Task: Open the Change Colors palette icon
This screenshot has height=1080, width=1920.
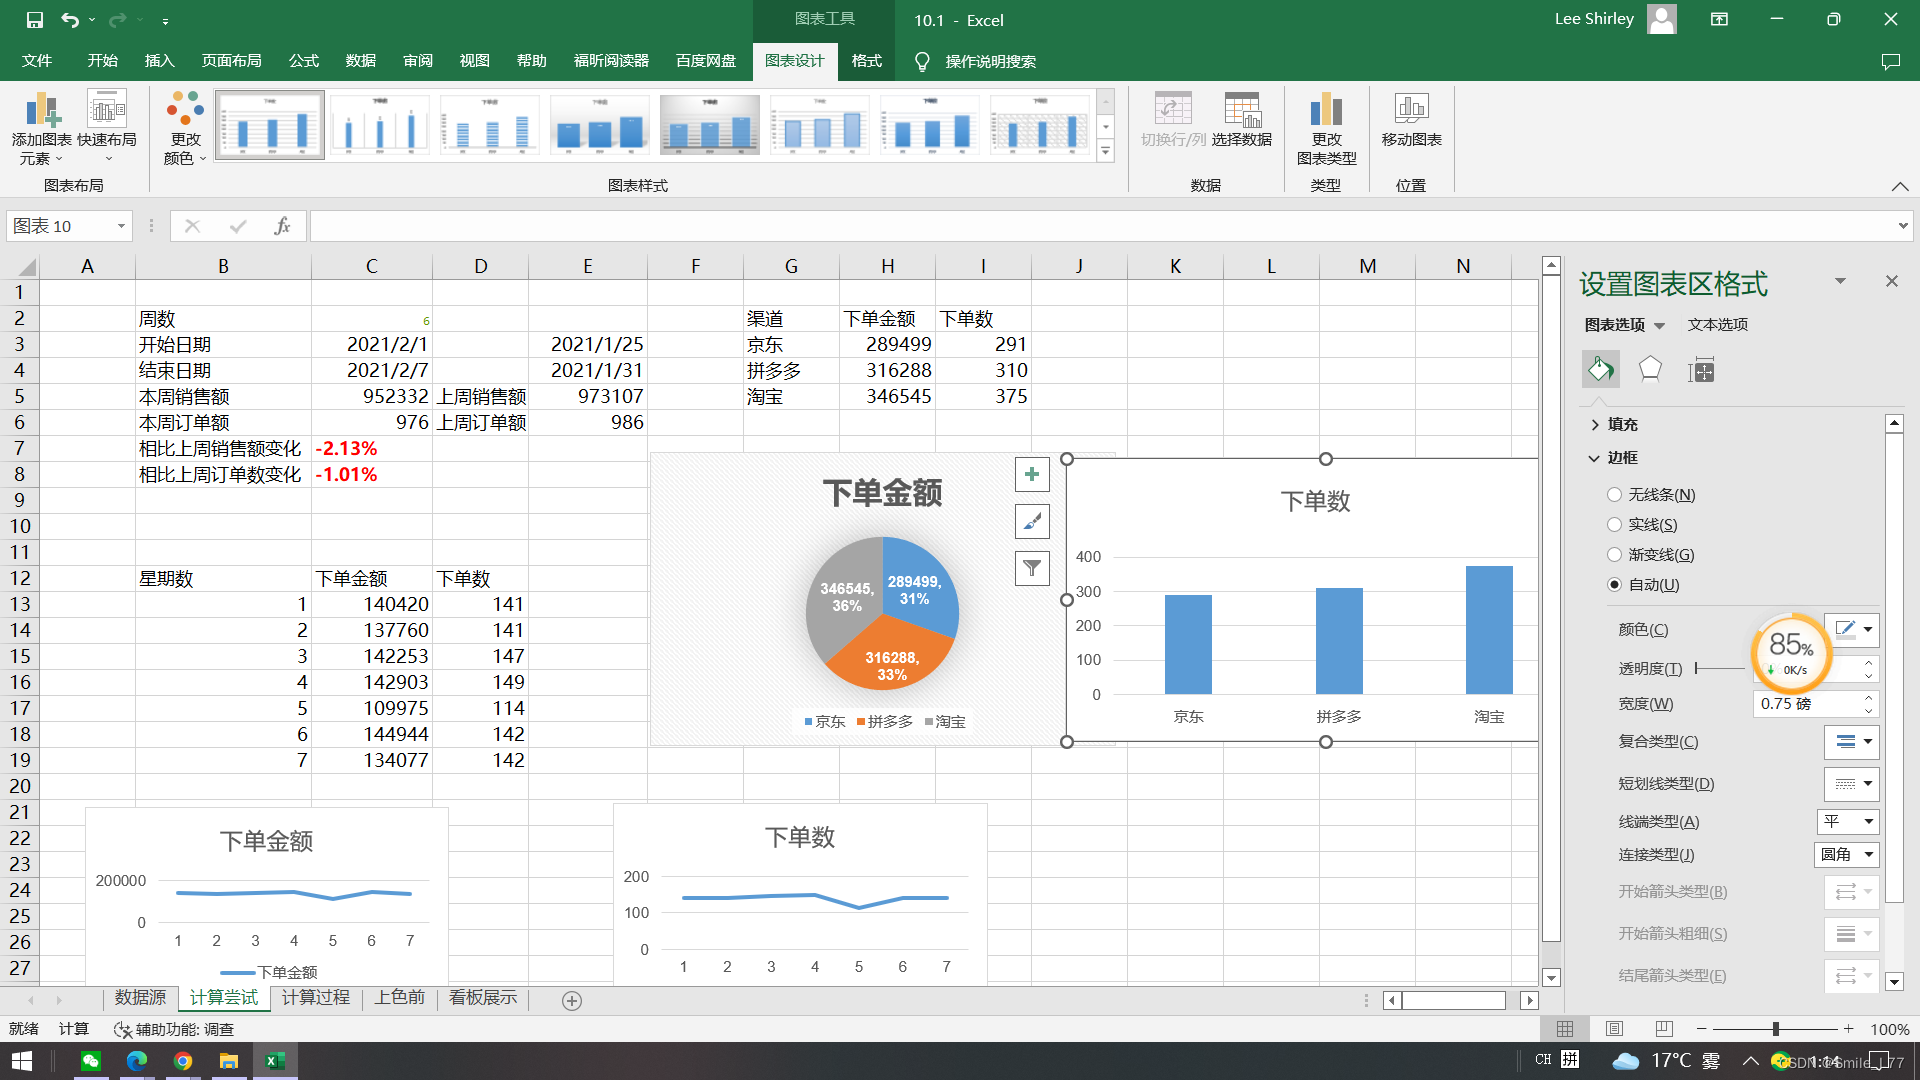Action: click(185, 110)
